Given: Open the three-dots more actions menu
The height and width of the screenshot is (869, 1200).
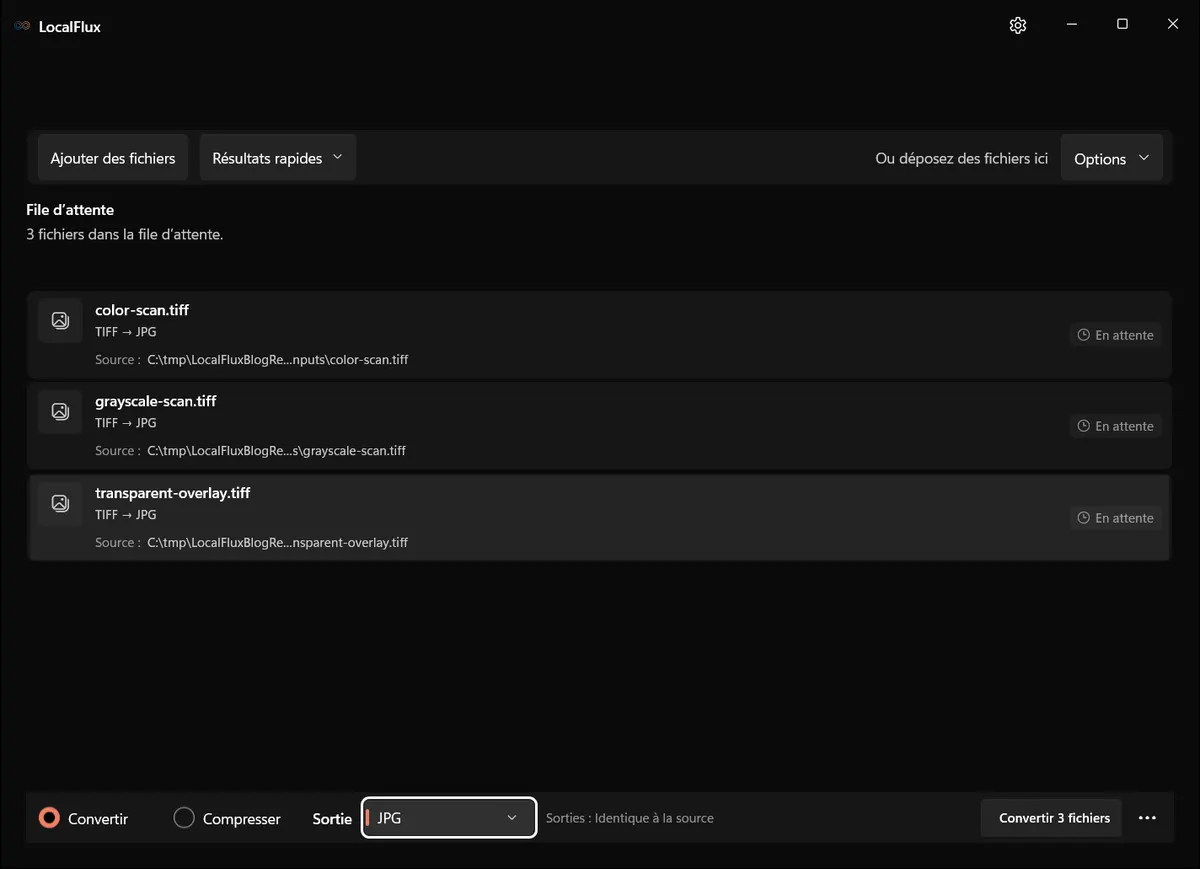Looking at the screenshot, I should [1147, 818].
